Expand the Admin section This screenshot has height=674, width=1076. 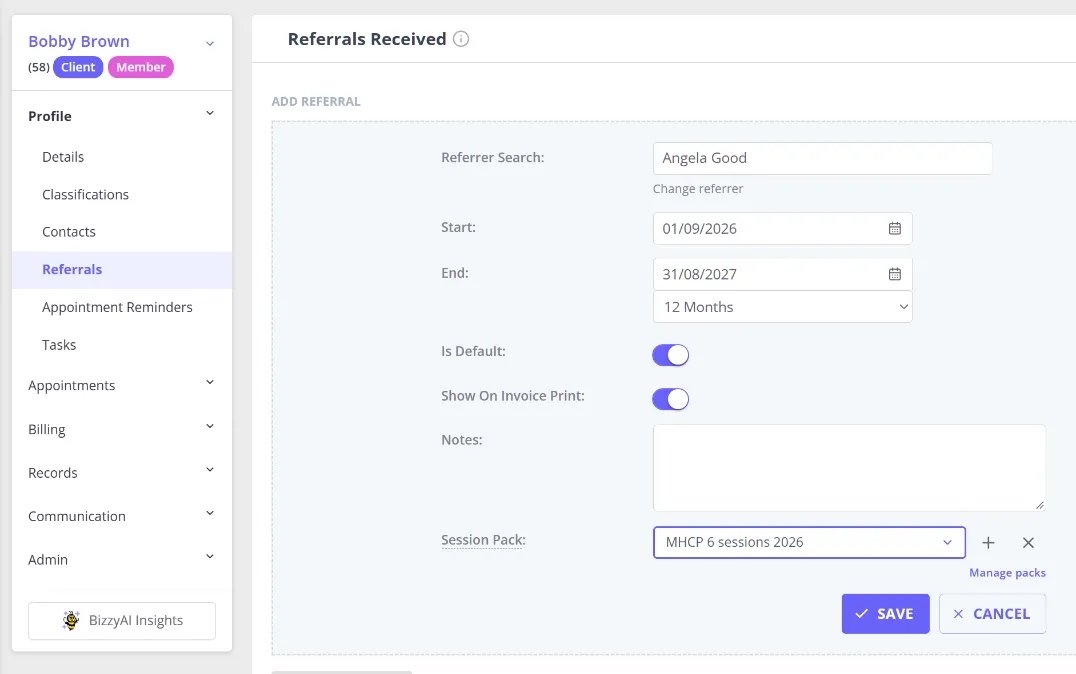[x=210, y=557]
